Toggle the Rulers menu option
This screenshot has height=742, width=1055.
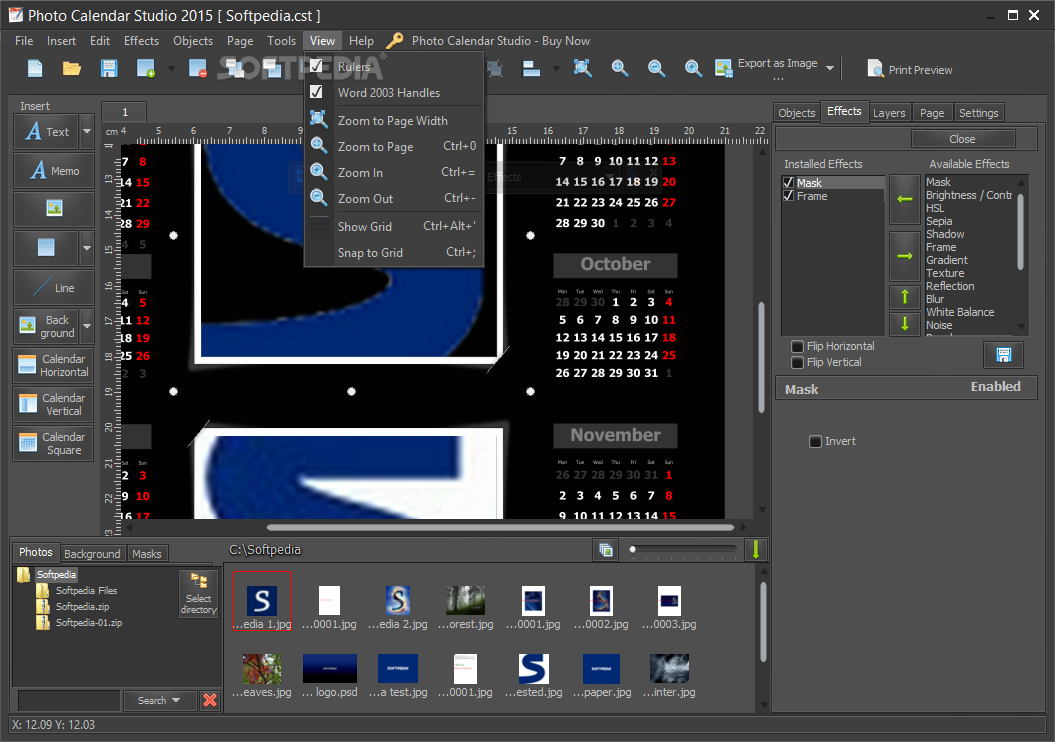tap(394, 67)
